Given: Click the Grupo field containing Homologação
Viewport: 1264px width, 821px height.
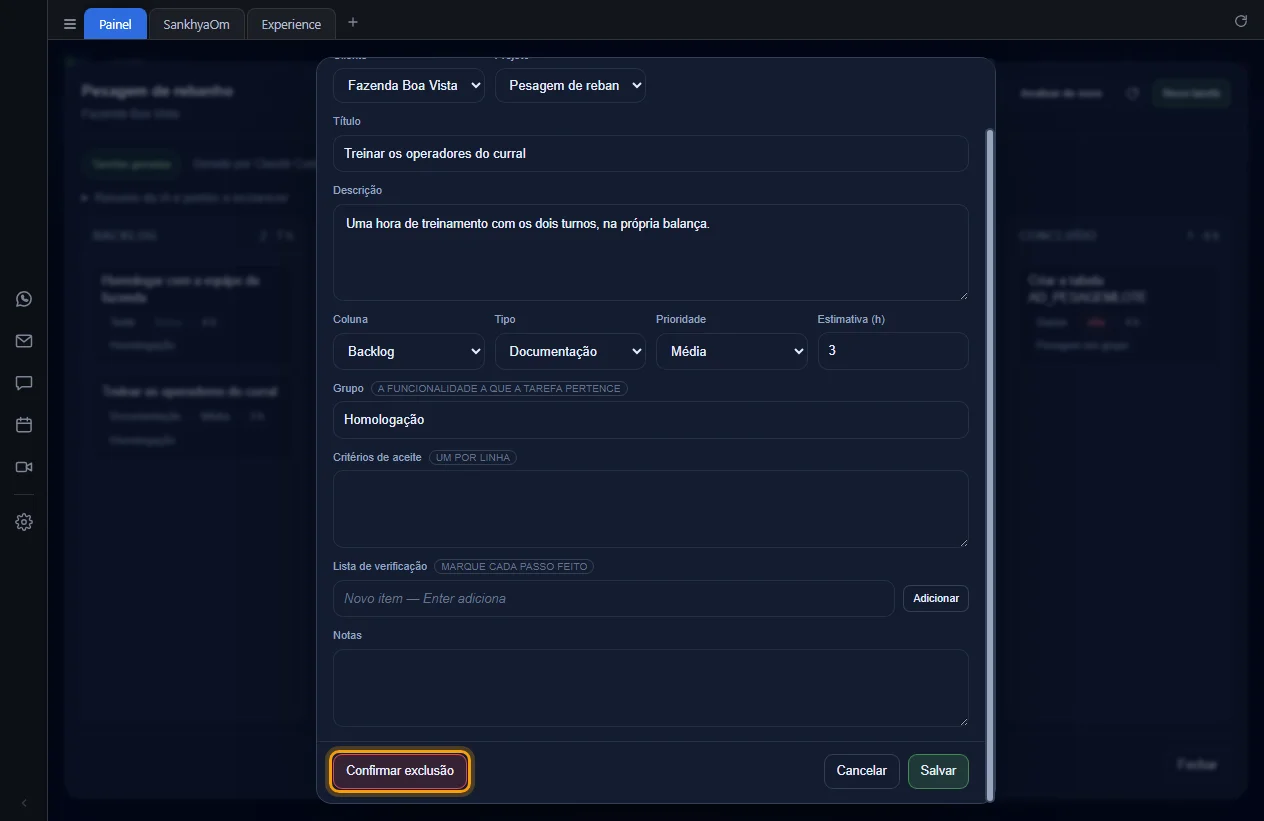Looking at the screenshot, I should pyautogui.click(x=651, y=420).
